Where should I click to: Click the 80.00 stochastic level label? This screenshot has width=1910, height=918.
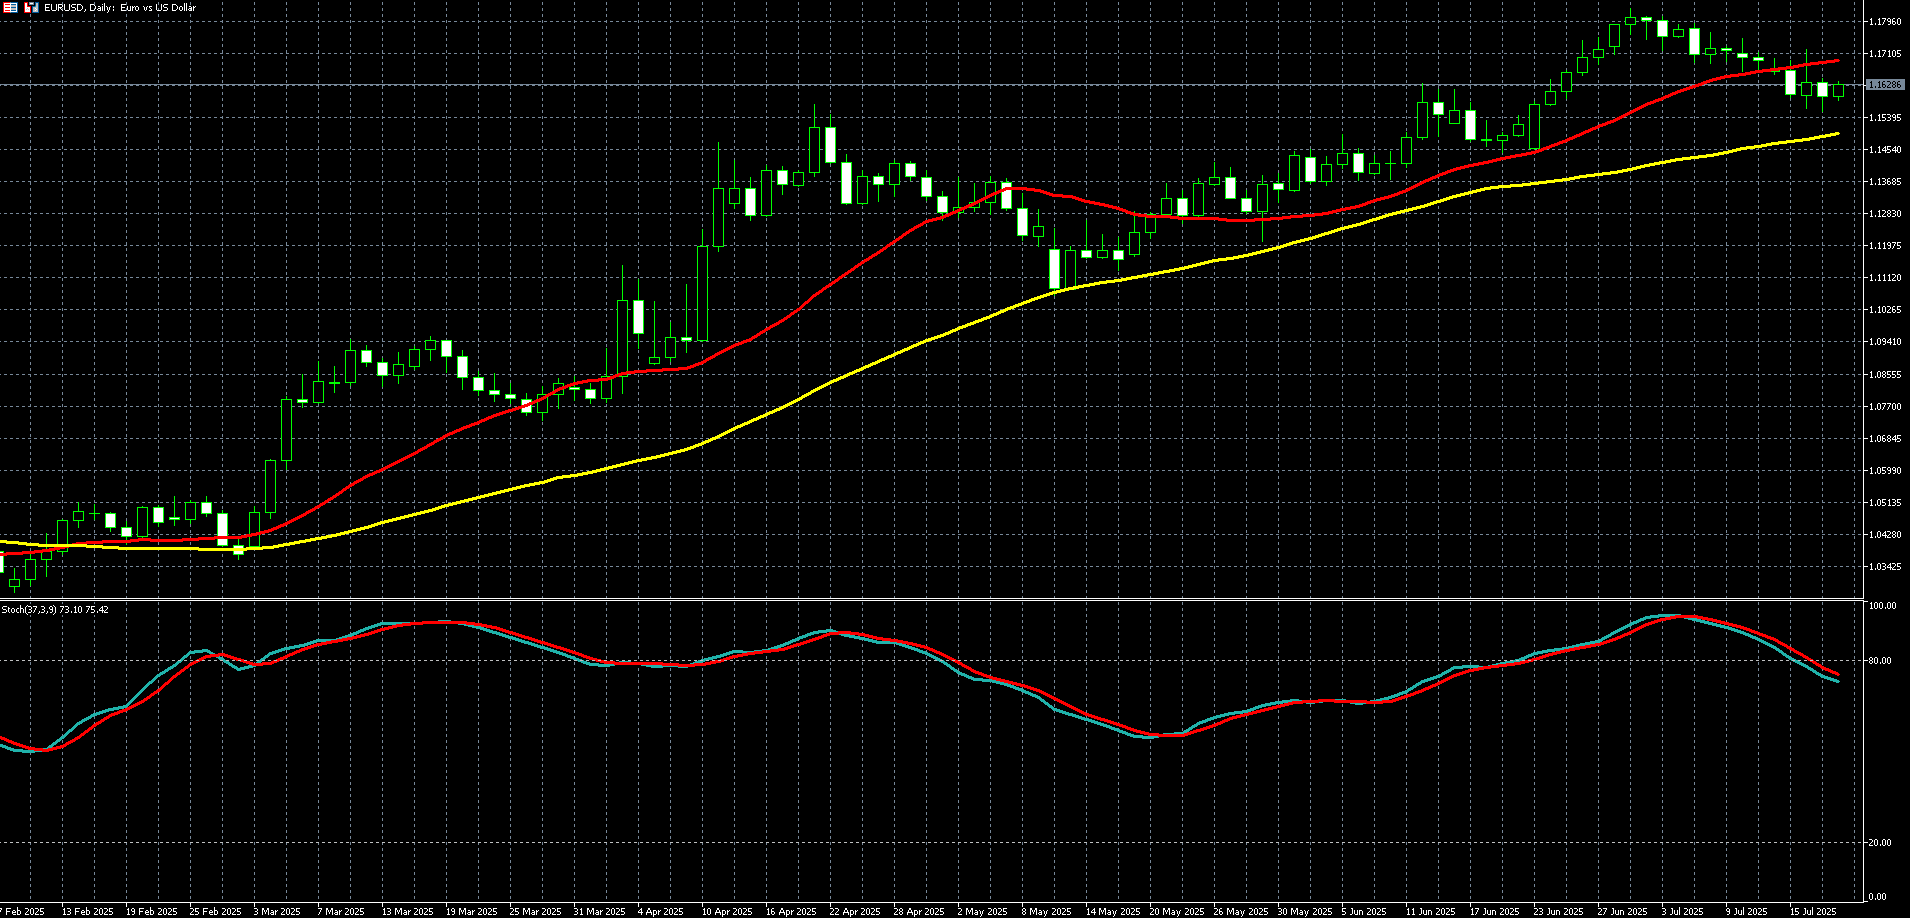coord(1880,661)
